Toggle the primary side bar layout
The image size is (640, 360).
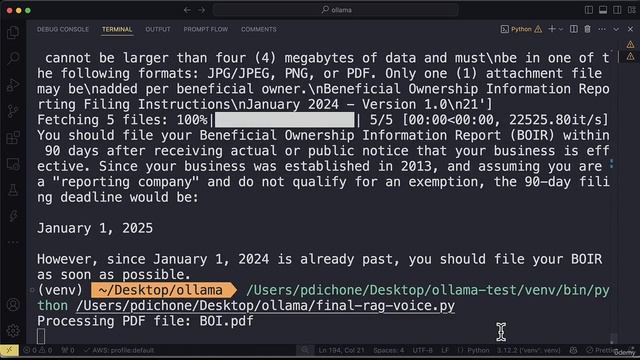coord(589,10)
